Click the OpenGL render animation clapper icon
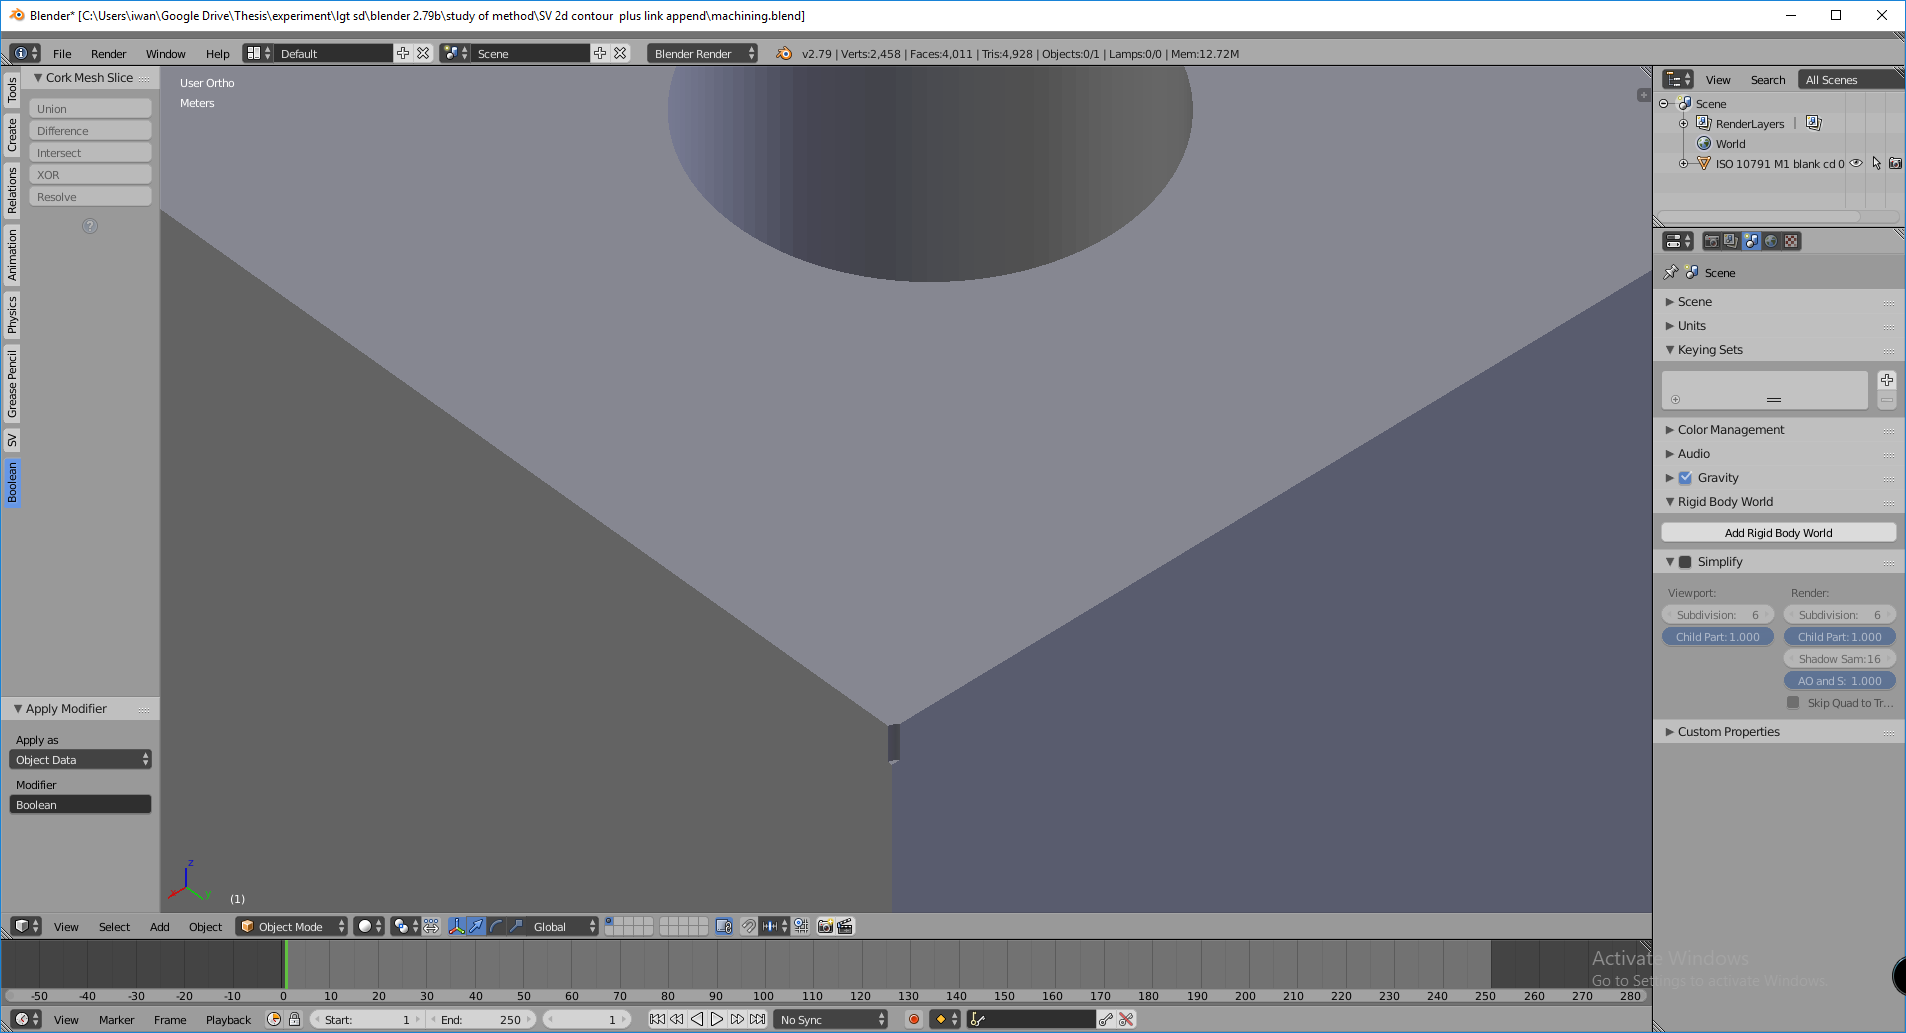The image size is (1906, 1033). tap(845, 926)
